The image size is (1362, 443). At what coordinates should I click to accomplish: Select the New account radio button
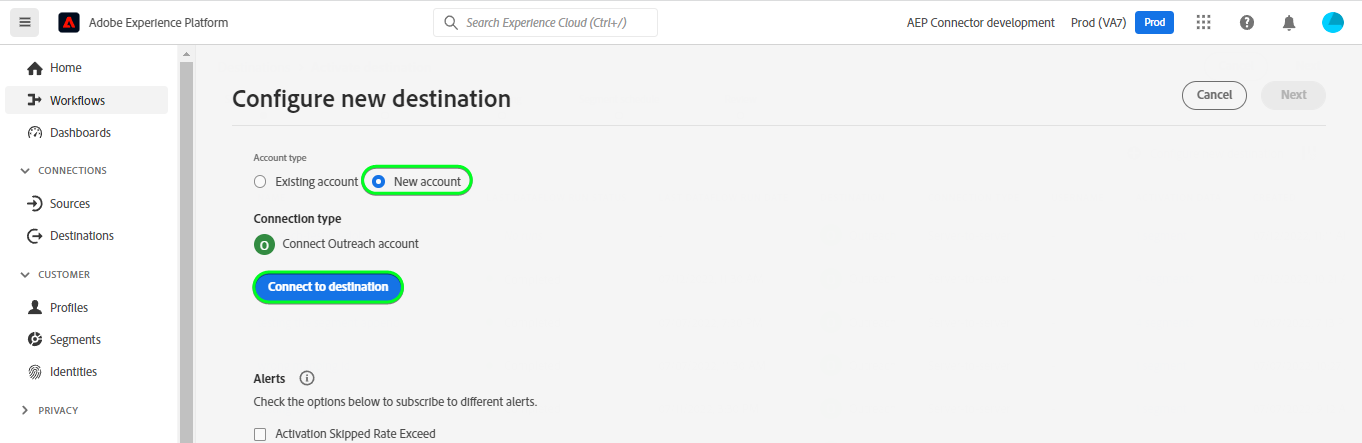tap(379, 182)
